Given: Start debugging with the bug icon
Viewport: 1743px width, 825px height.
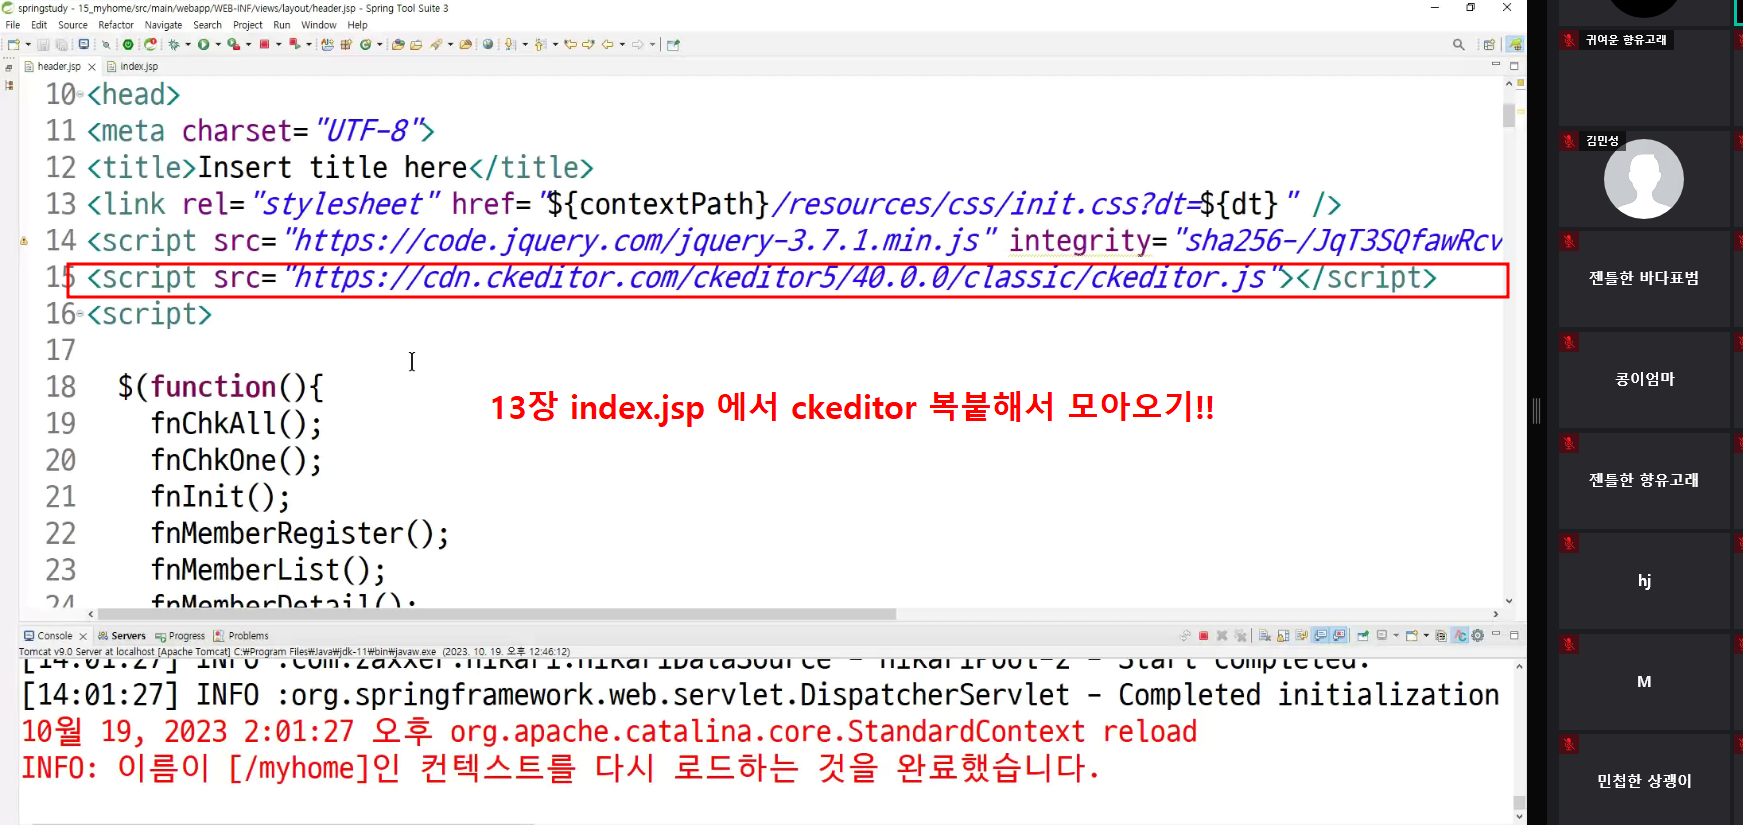Looking at the screenshot, I should 173,44.
